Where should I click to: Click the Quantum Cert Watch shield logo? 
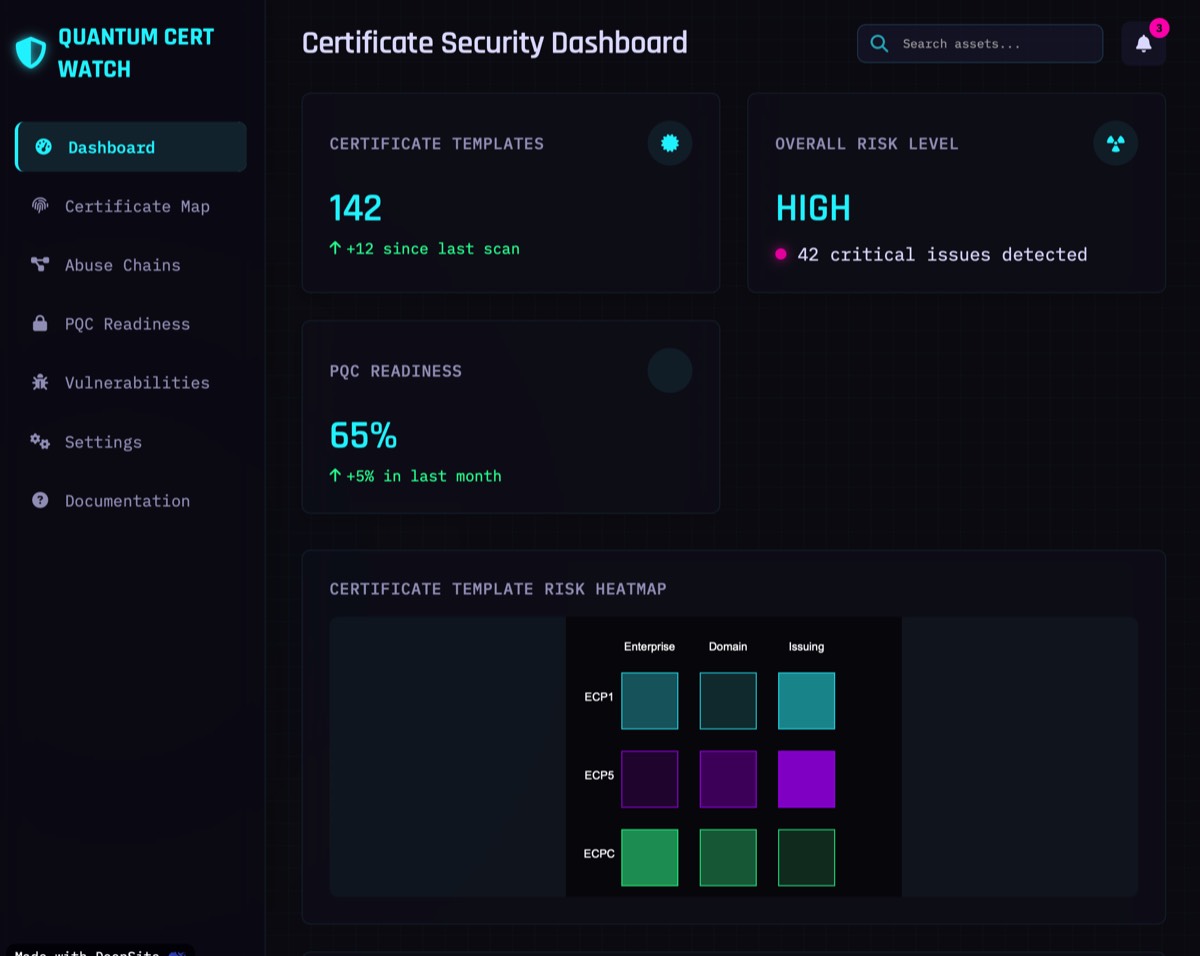pyautogui.click(x=31, y=53)
